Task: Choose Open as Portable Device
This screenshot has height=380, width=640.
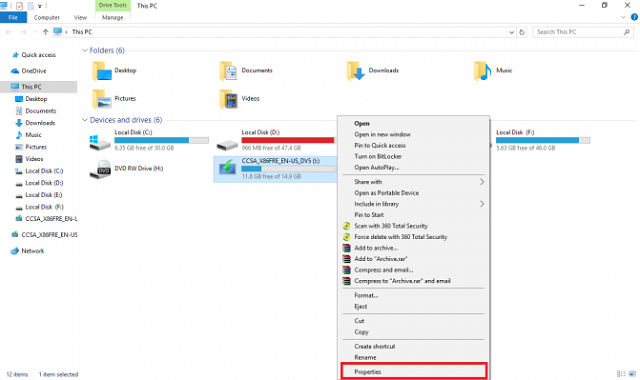Action: 413,193
